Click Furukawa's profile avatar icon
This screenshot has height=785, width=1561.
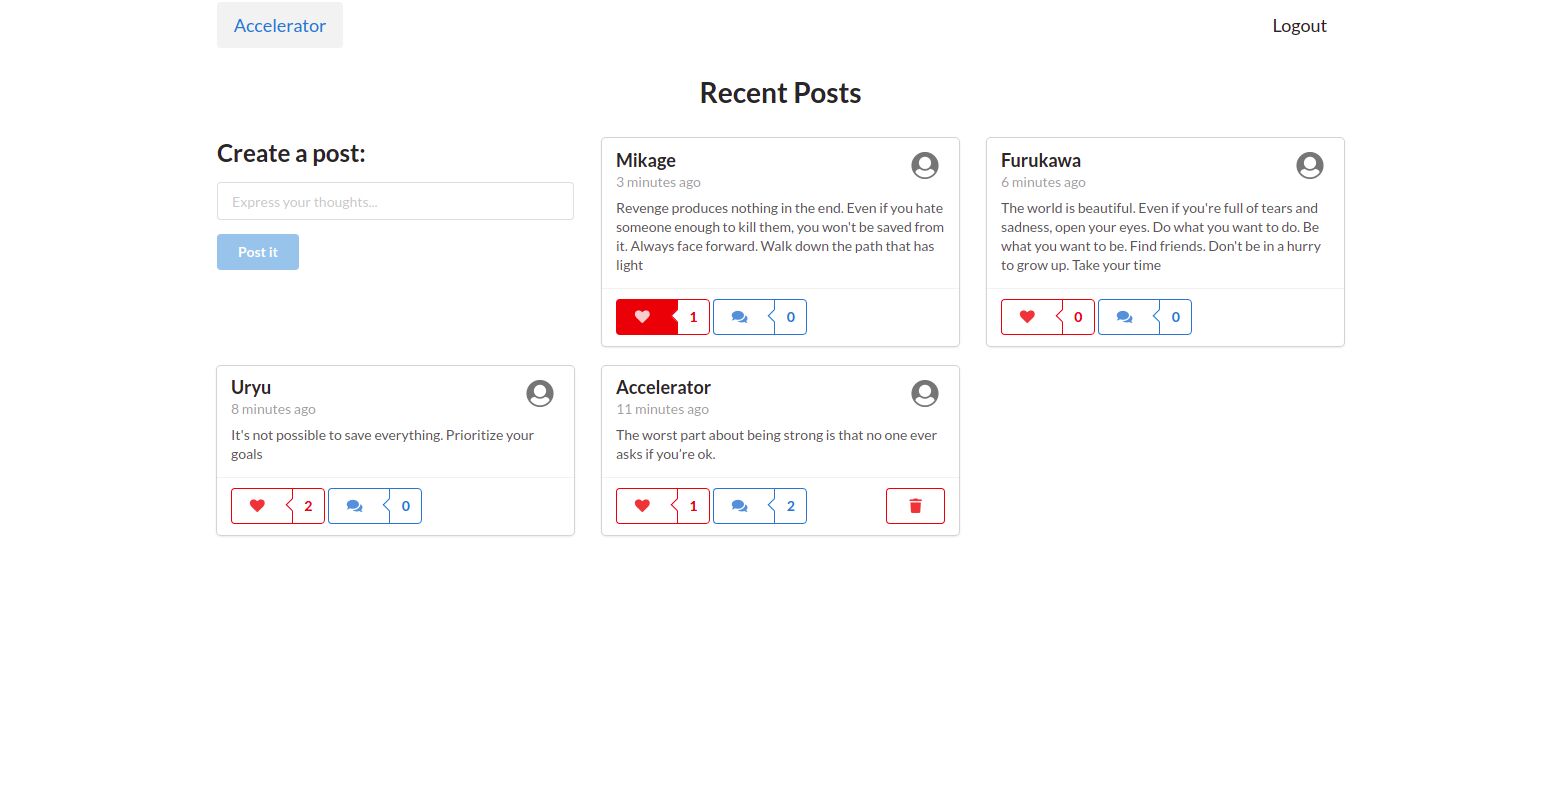tap(1310, 166)
